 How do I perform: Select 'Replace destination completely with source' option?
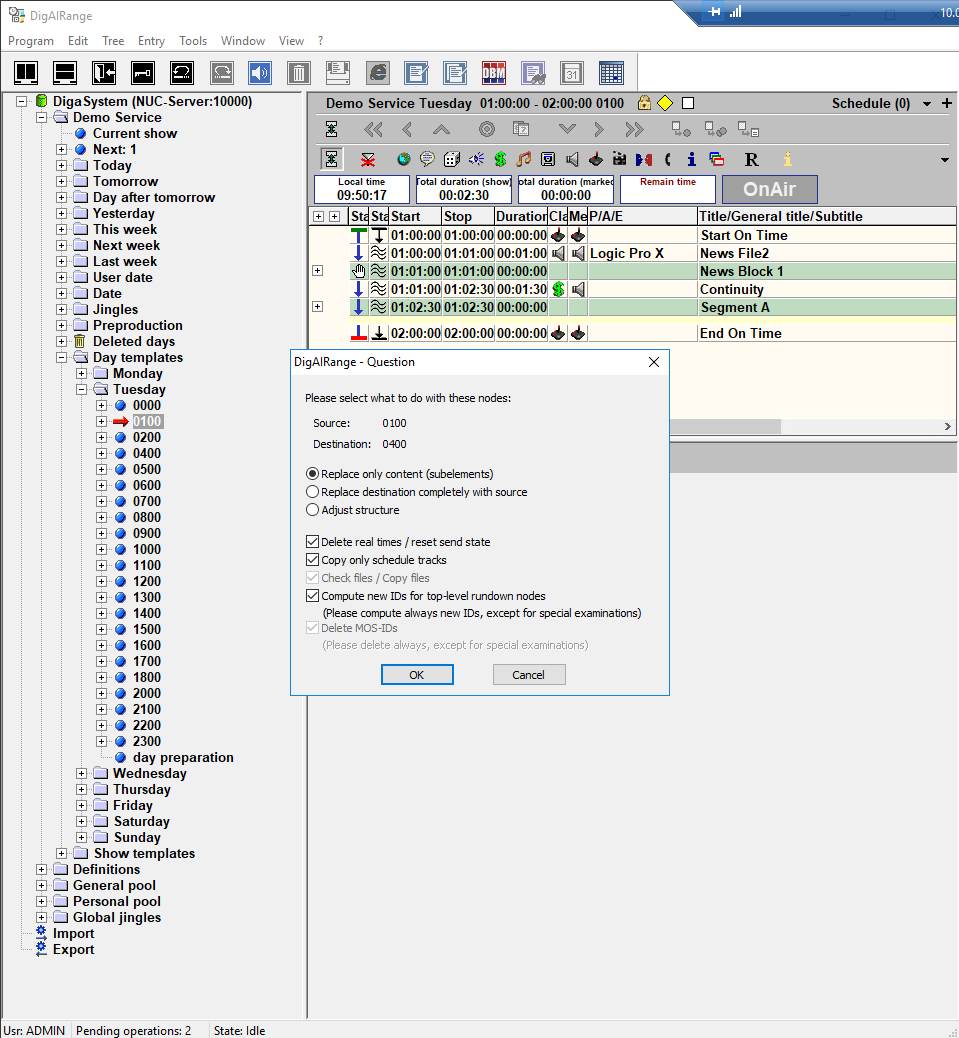pyautogui.click(x=313, y=492)
